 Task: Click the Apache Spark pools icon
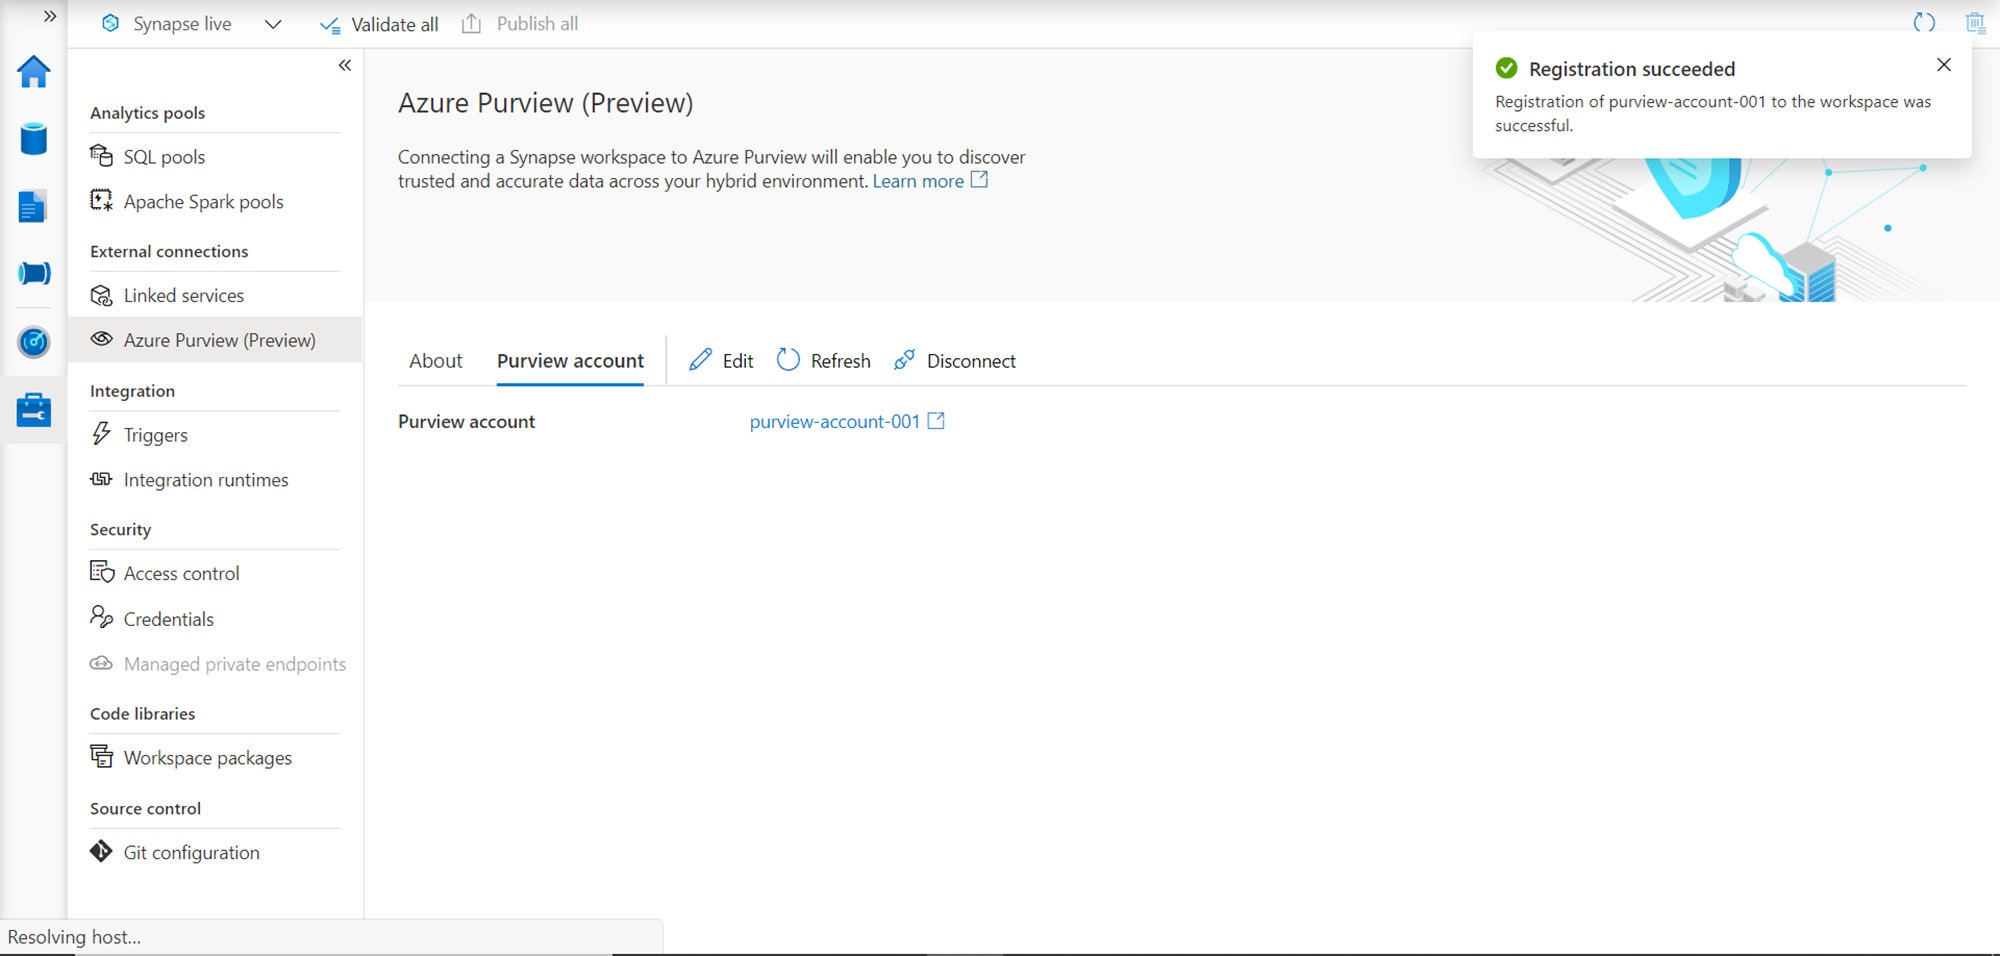(x=101, y=200)
